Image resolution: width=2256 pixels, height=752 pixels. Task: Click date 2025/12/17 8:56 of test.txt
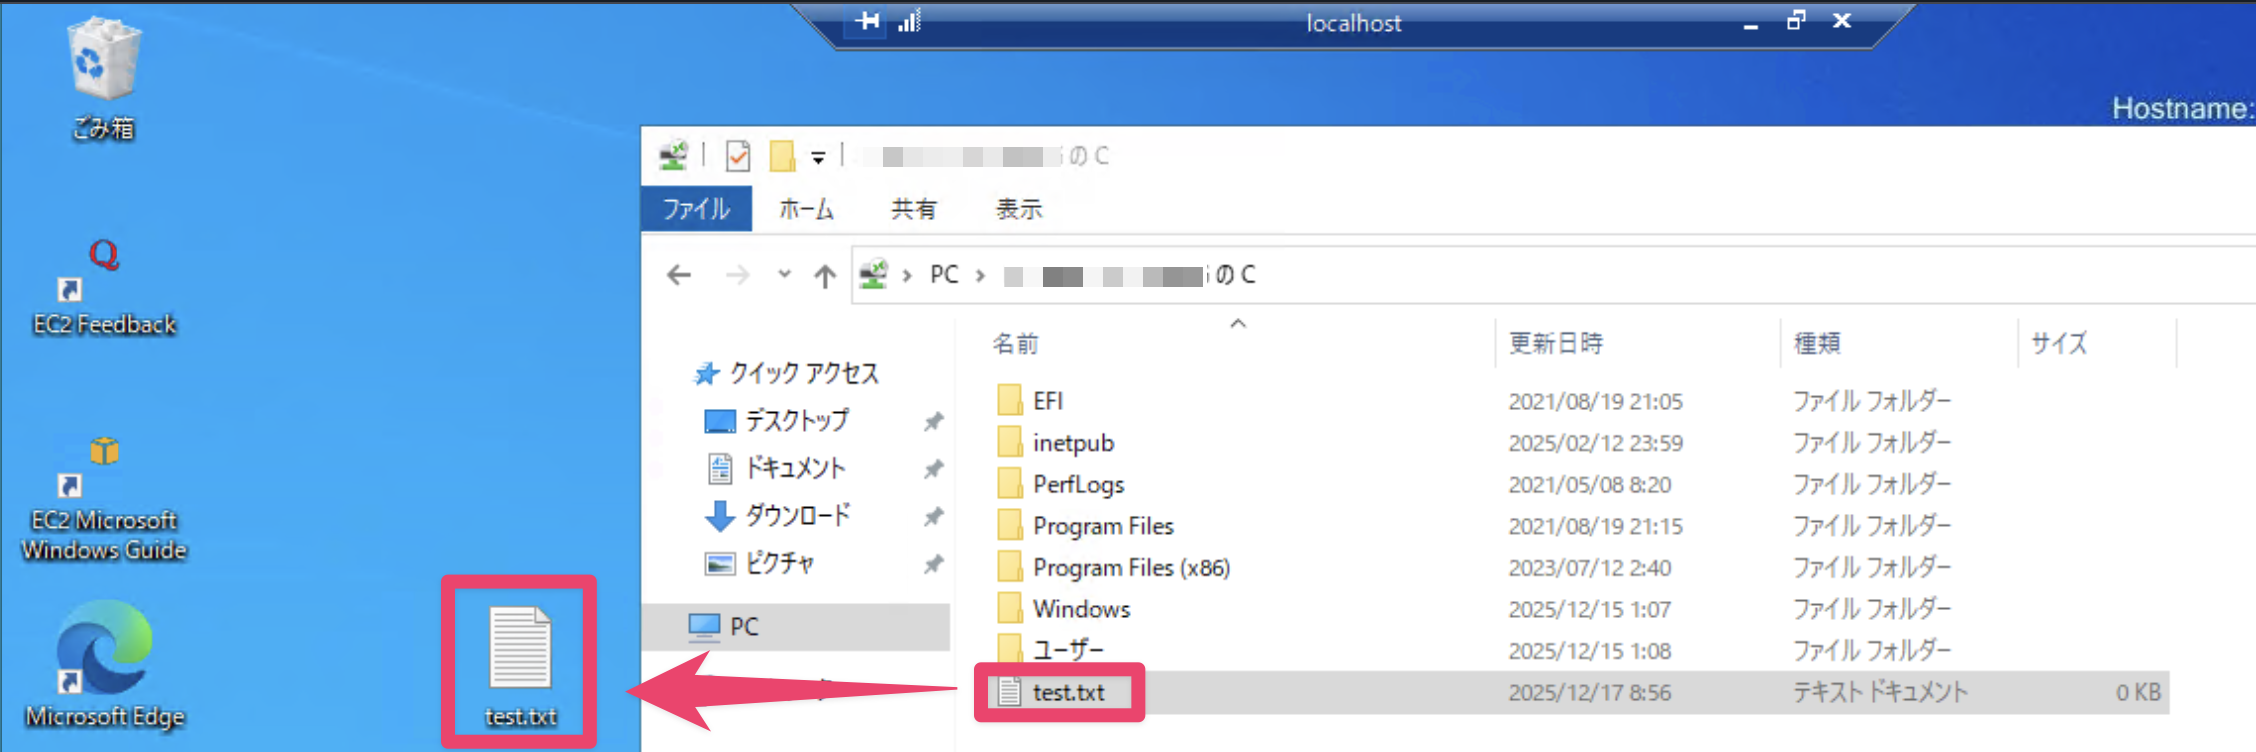tap(1589, 692)
